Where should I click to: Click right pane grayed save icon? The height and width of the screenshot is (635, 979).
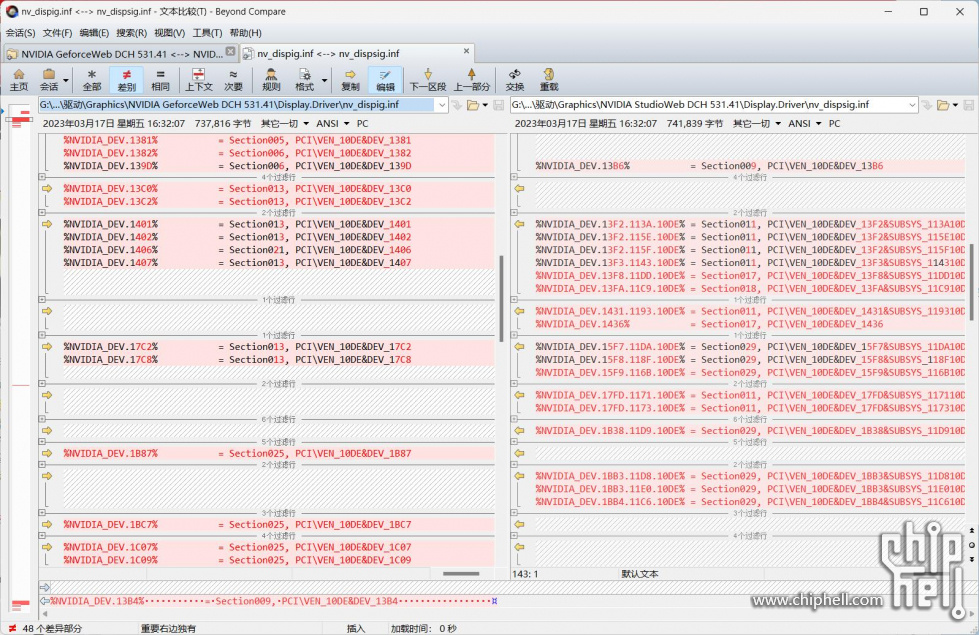pos(968,105)
